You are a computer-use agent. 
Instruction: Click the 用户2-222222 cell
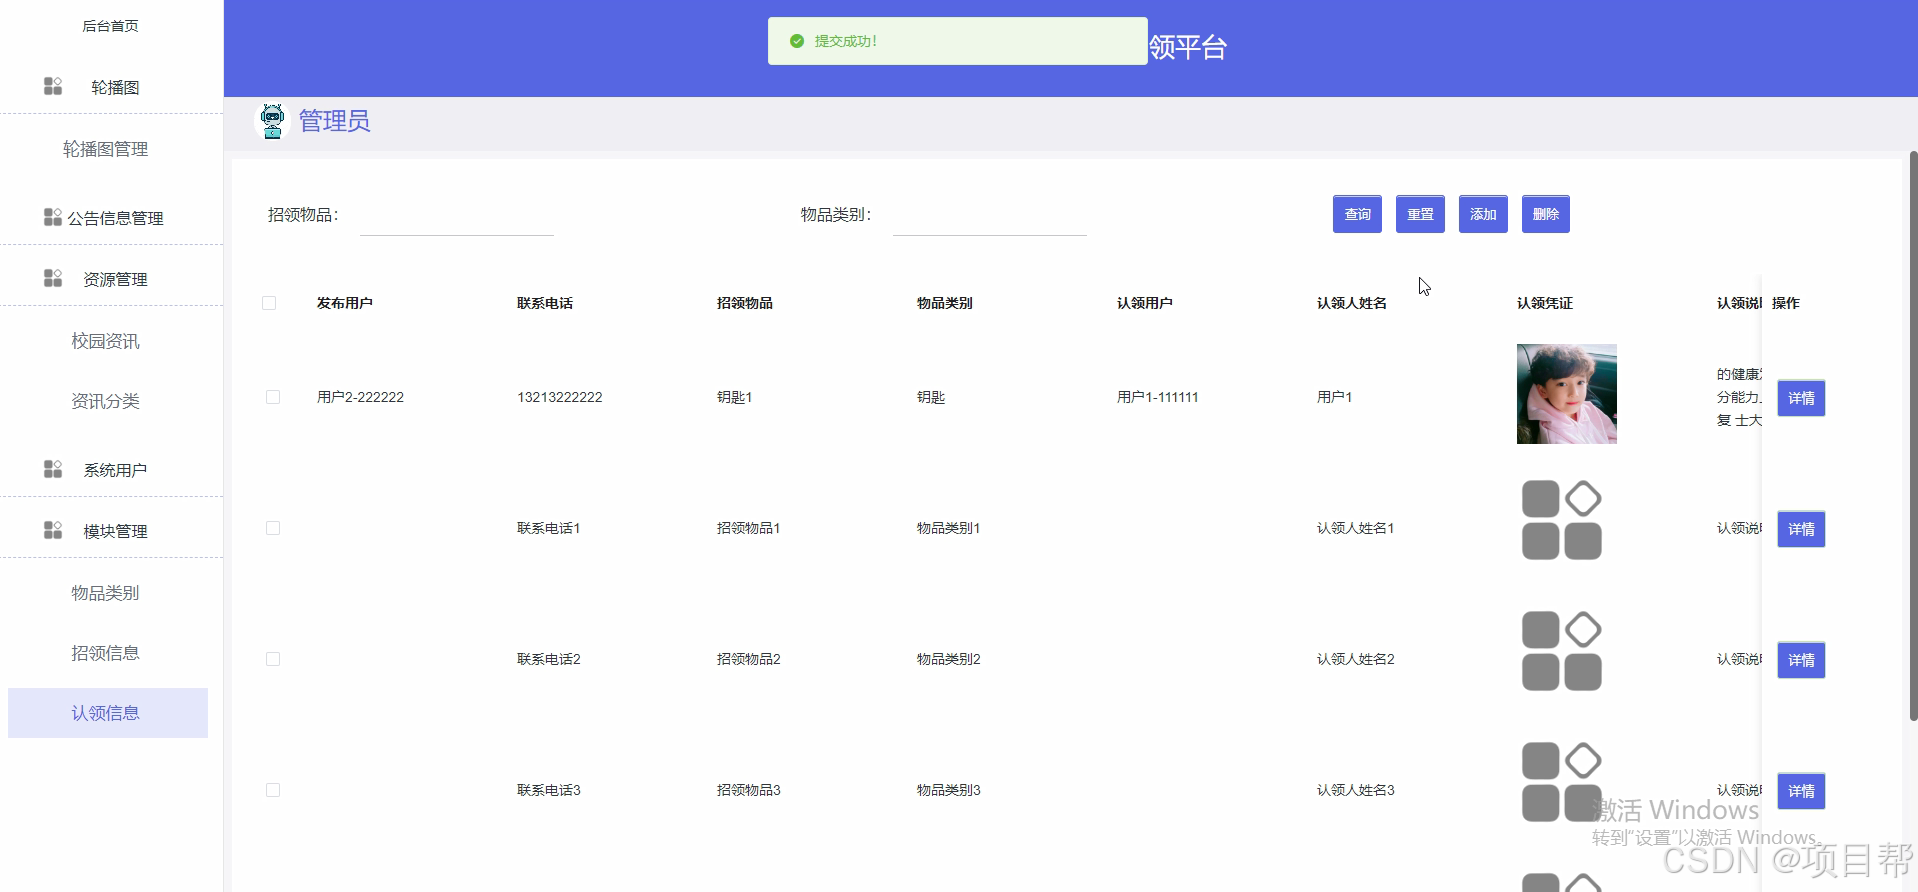[361, 397]
